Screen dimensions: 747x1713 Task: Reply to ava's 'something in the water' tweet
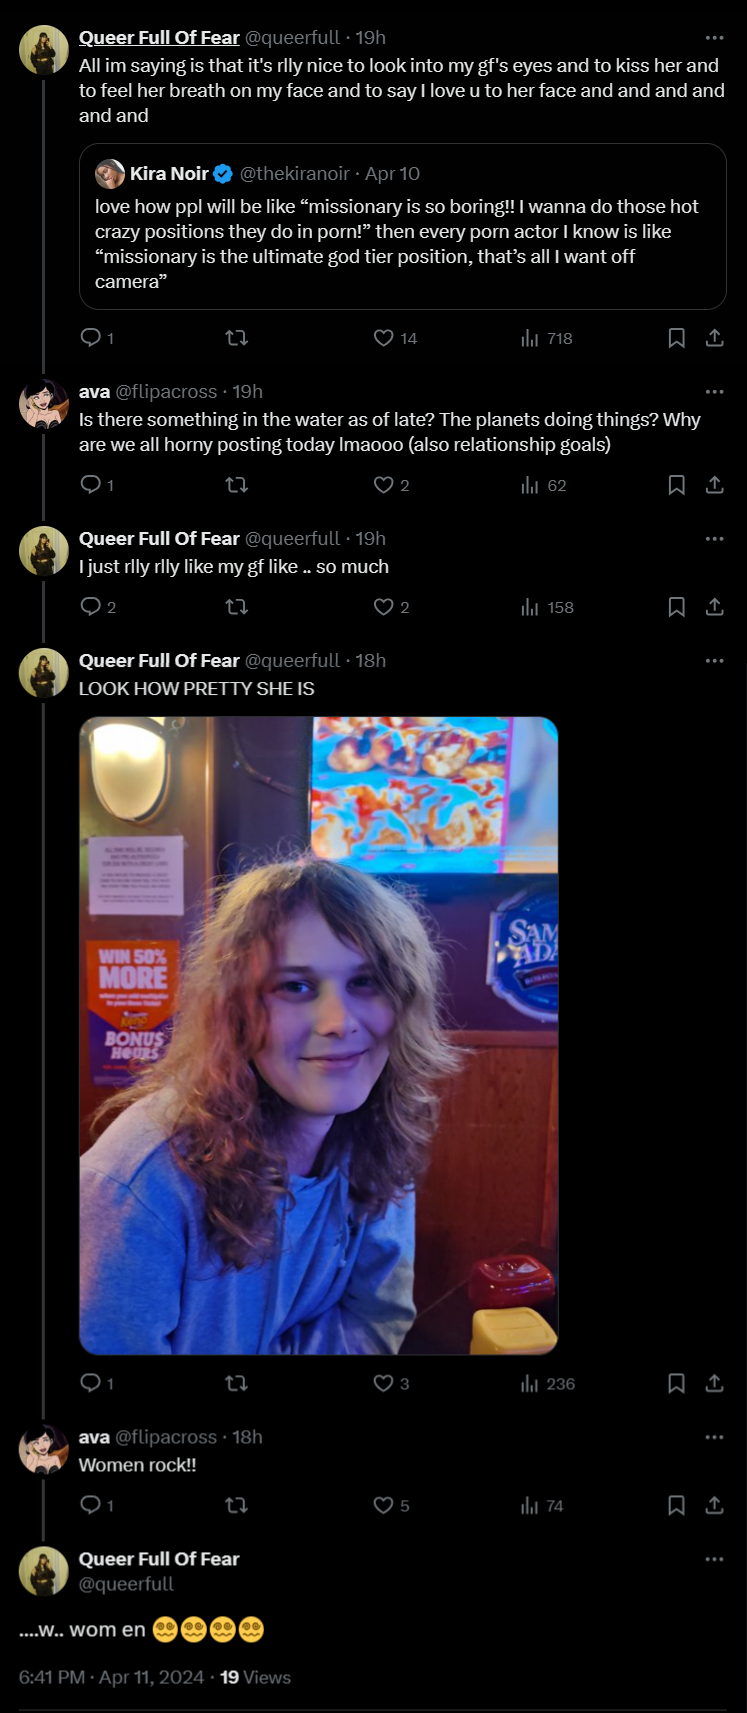97,485
